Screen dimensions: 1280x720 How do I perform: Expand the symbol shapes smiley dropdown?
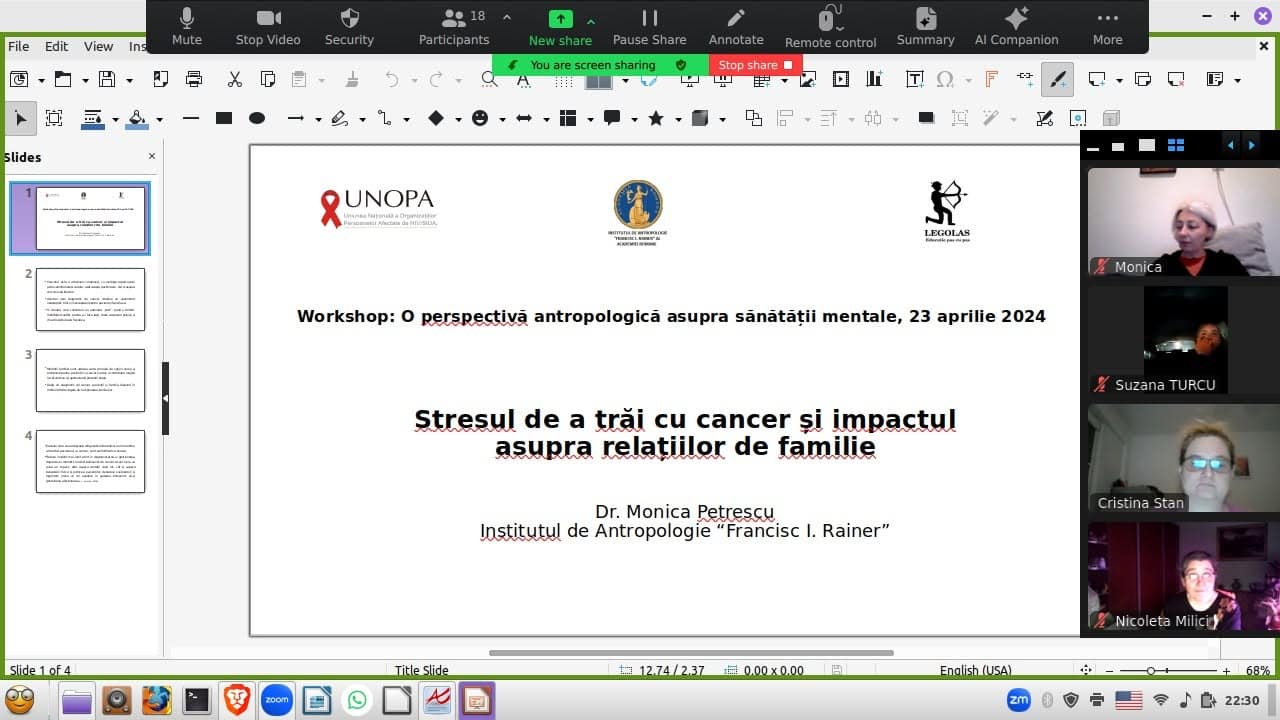[502, 119]
